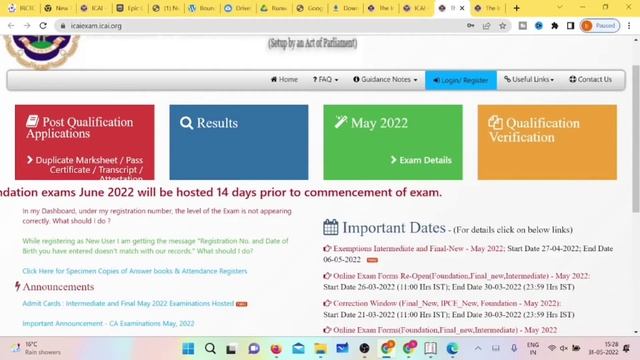Go to Home in the navigation bar

tap(284, 80)
